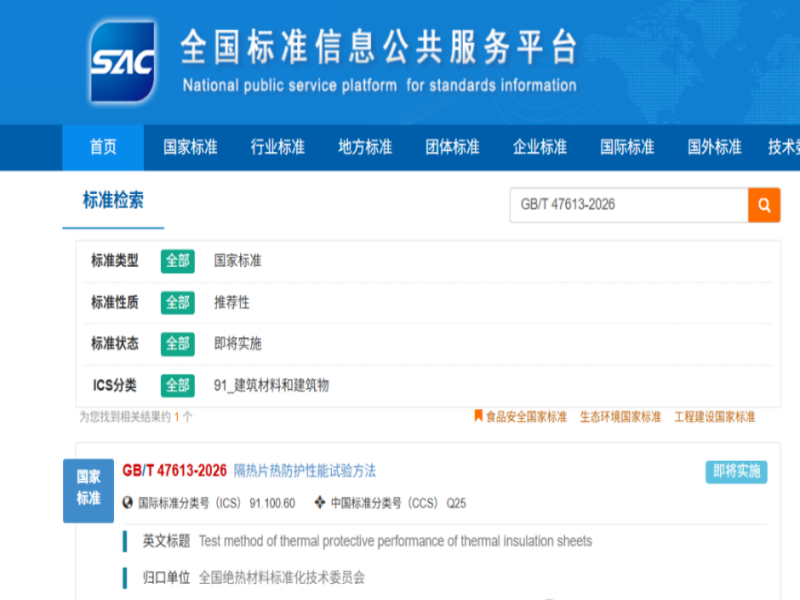Open the 企业标准 navigation tab
Viewport: 800px width, 600px height.
pos(540,147)
